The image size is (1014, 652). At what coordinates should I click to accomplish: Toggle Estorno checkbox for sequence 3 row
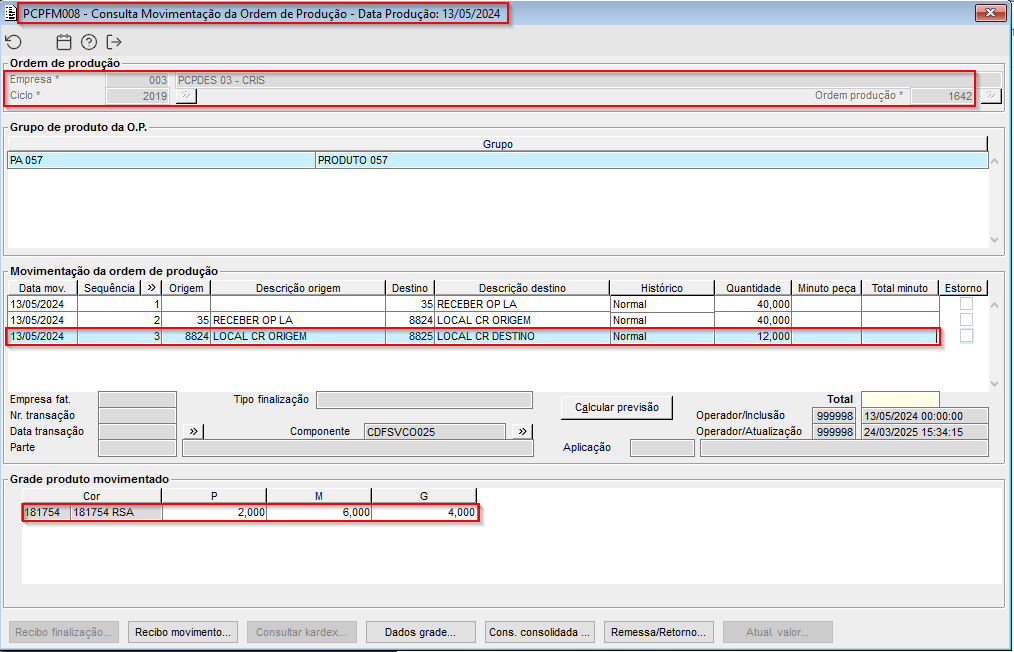coord(966,336)
